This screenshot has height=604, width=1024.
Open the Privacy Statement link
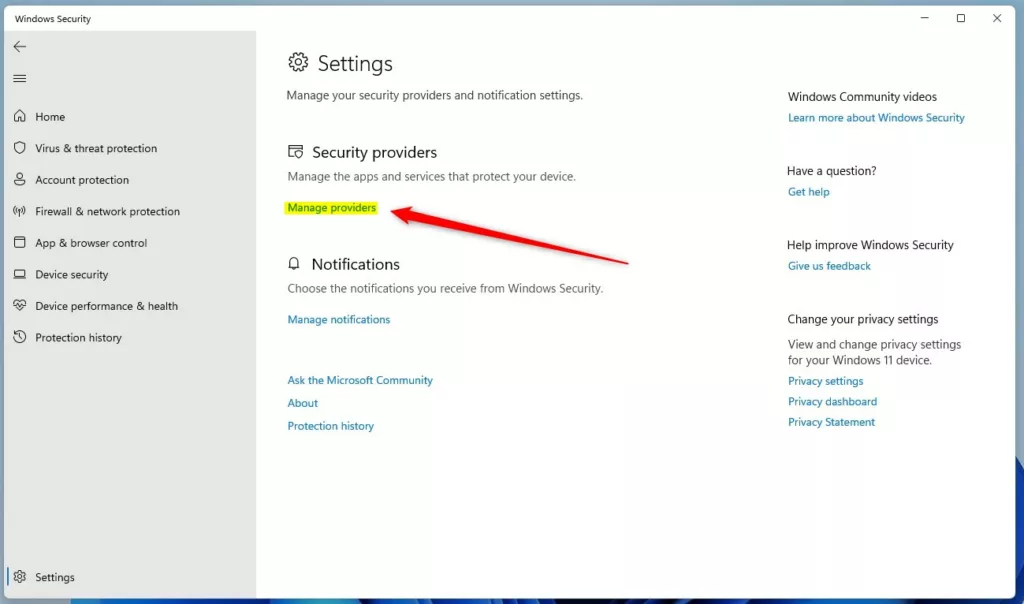pos(831,422)
